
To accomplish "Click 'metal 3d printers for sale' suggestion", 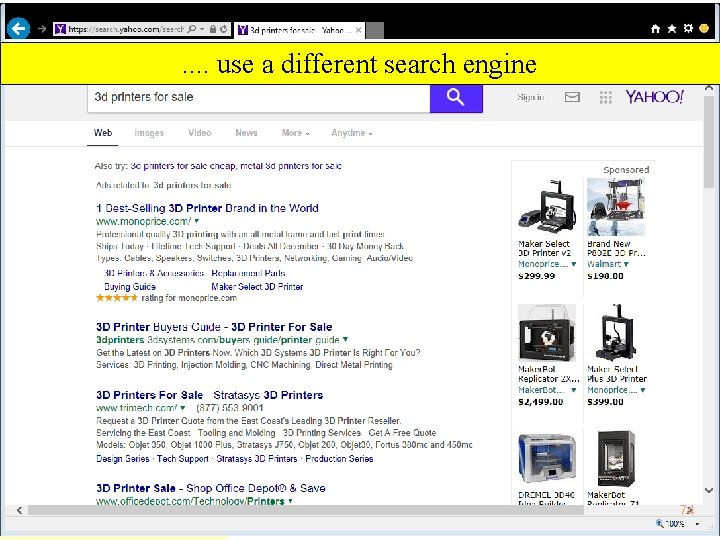I will tap(291, 166).
